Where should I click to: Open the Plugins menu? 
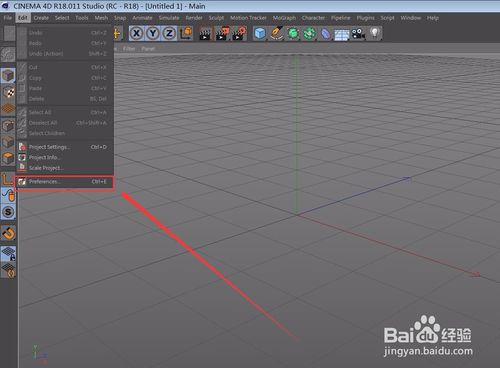tap(366, 18)
